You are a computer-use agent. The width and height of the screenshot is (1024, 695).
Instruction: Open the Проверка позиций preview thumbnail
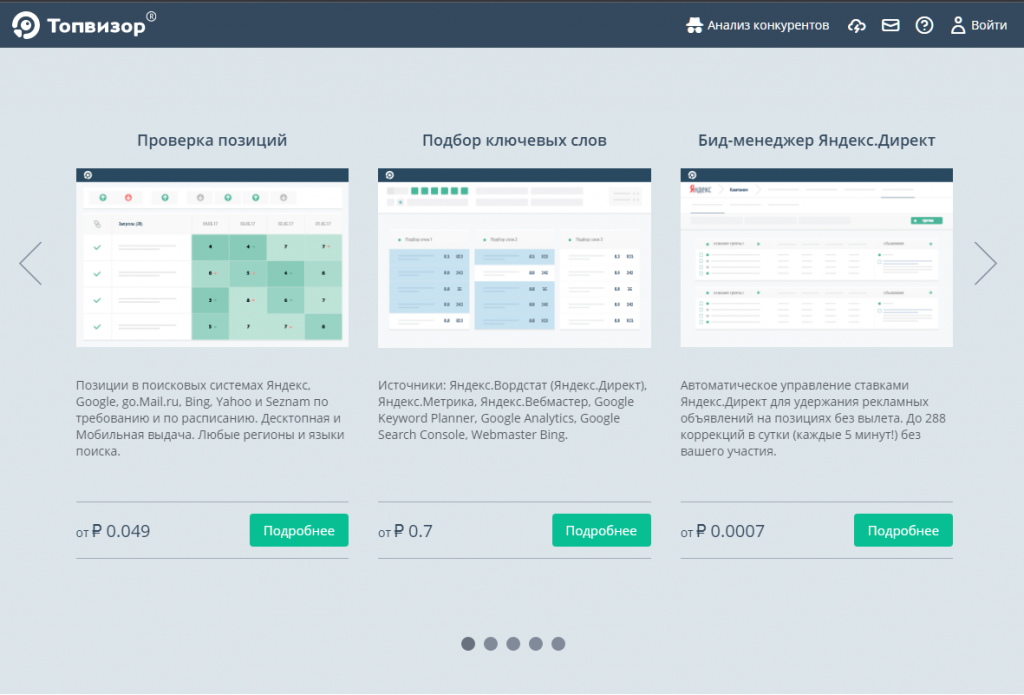(212, 258)
